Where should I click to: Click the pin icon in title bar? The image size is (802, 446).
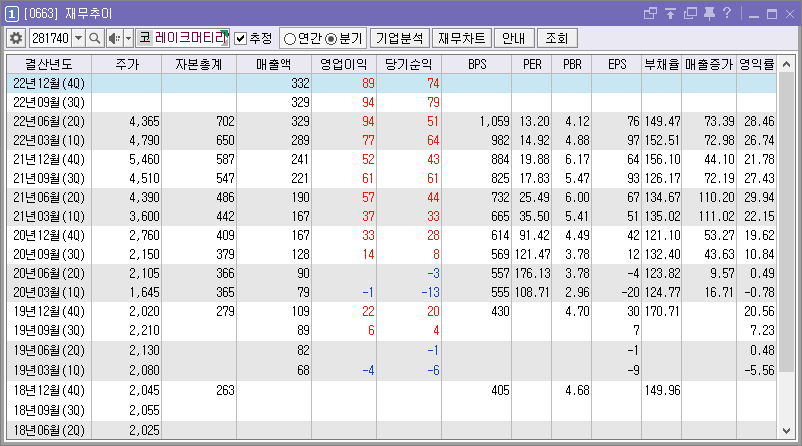(x=709, y=14)
